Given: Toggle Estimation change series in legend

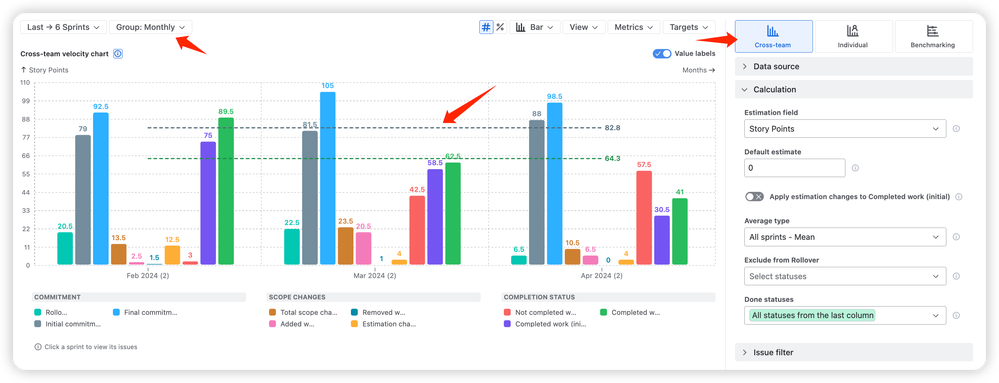Looking at the screenshot, I should (x=383, y=324).
